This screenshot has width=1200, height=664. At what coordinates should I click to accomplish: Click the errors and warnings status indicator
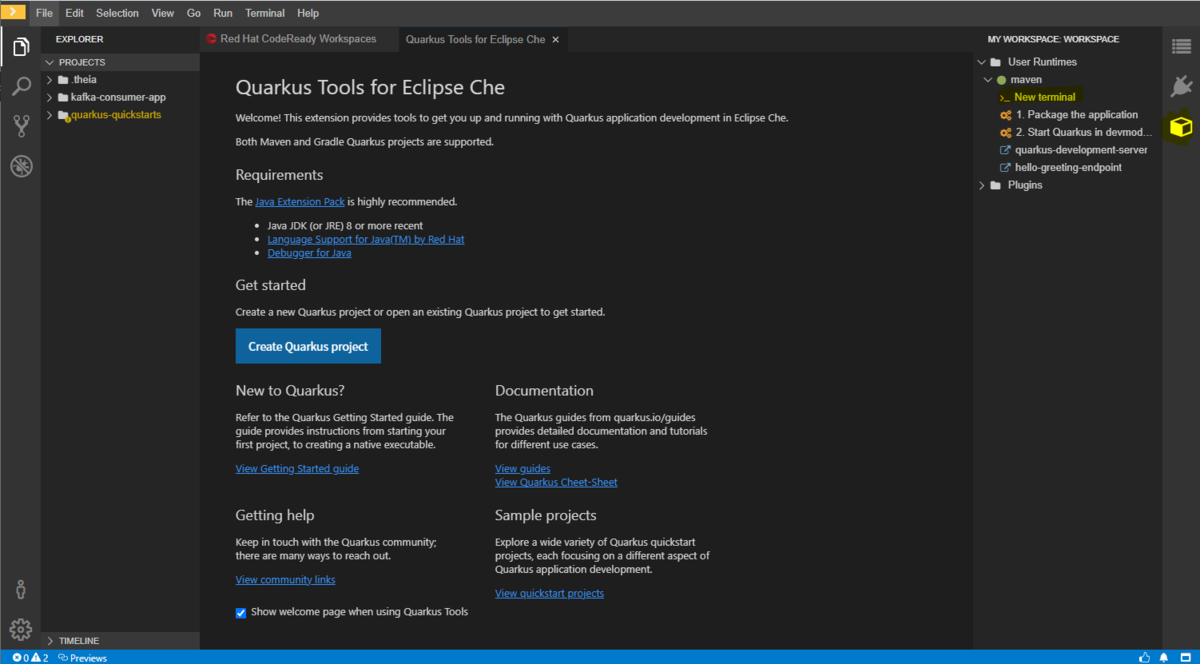click(30, 657)
